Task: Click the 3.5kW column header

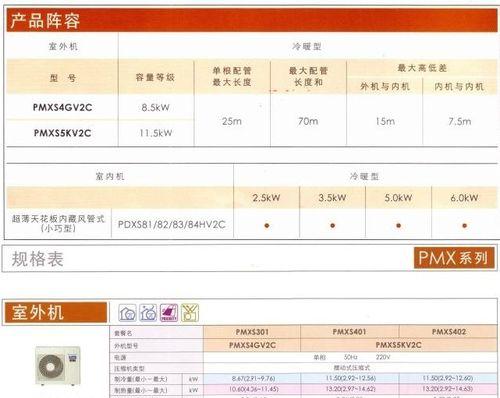Action: tap(332, 198)
